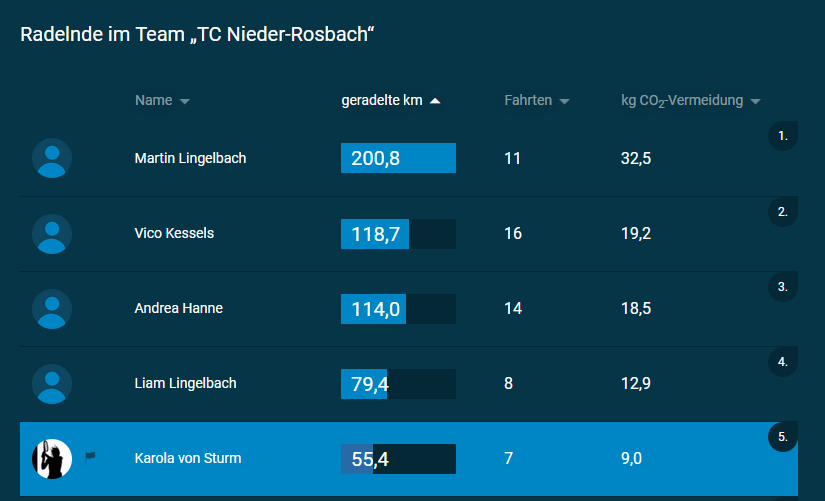Click the 200,8 km progress bar
Image resolution: width=825 pixels, height=501 pixels.
coord(398,158)
